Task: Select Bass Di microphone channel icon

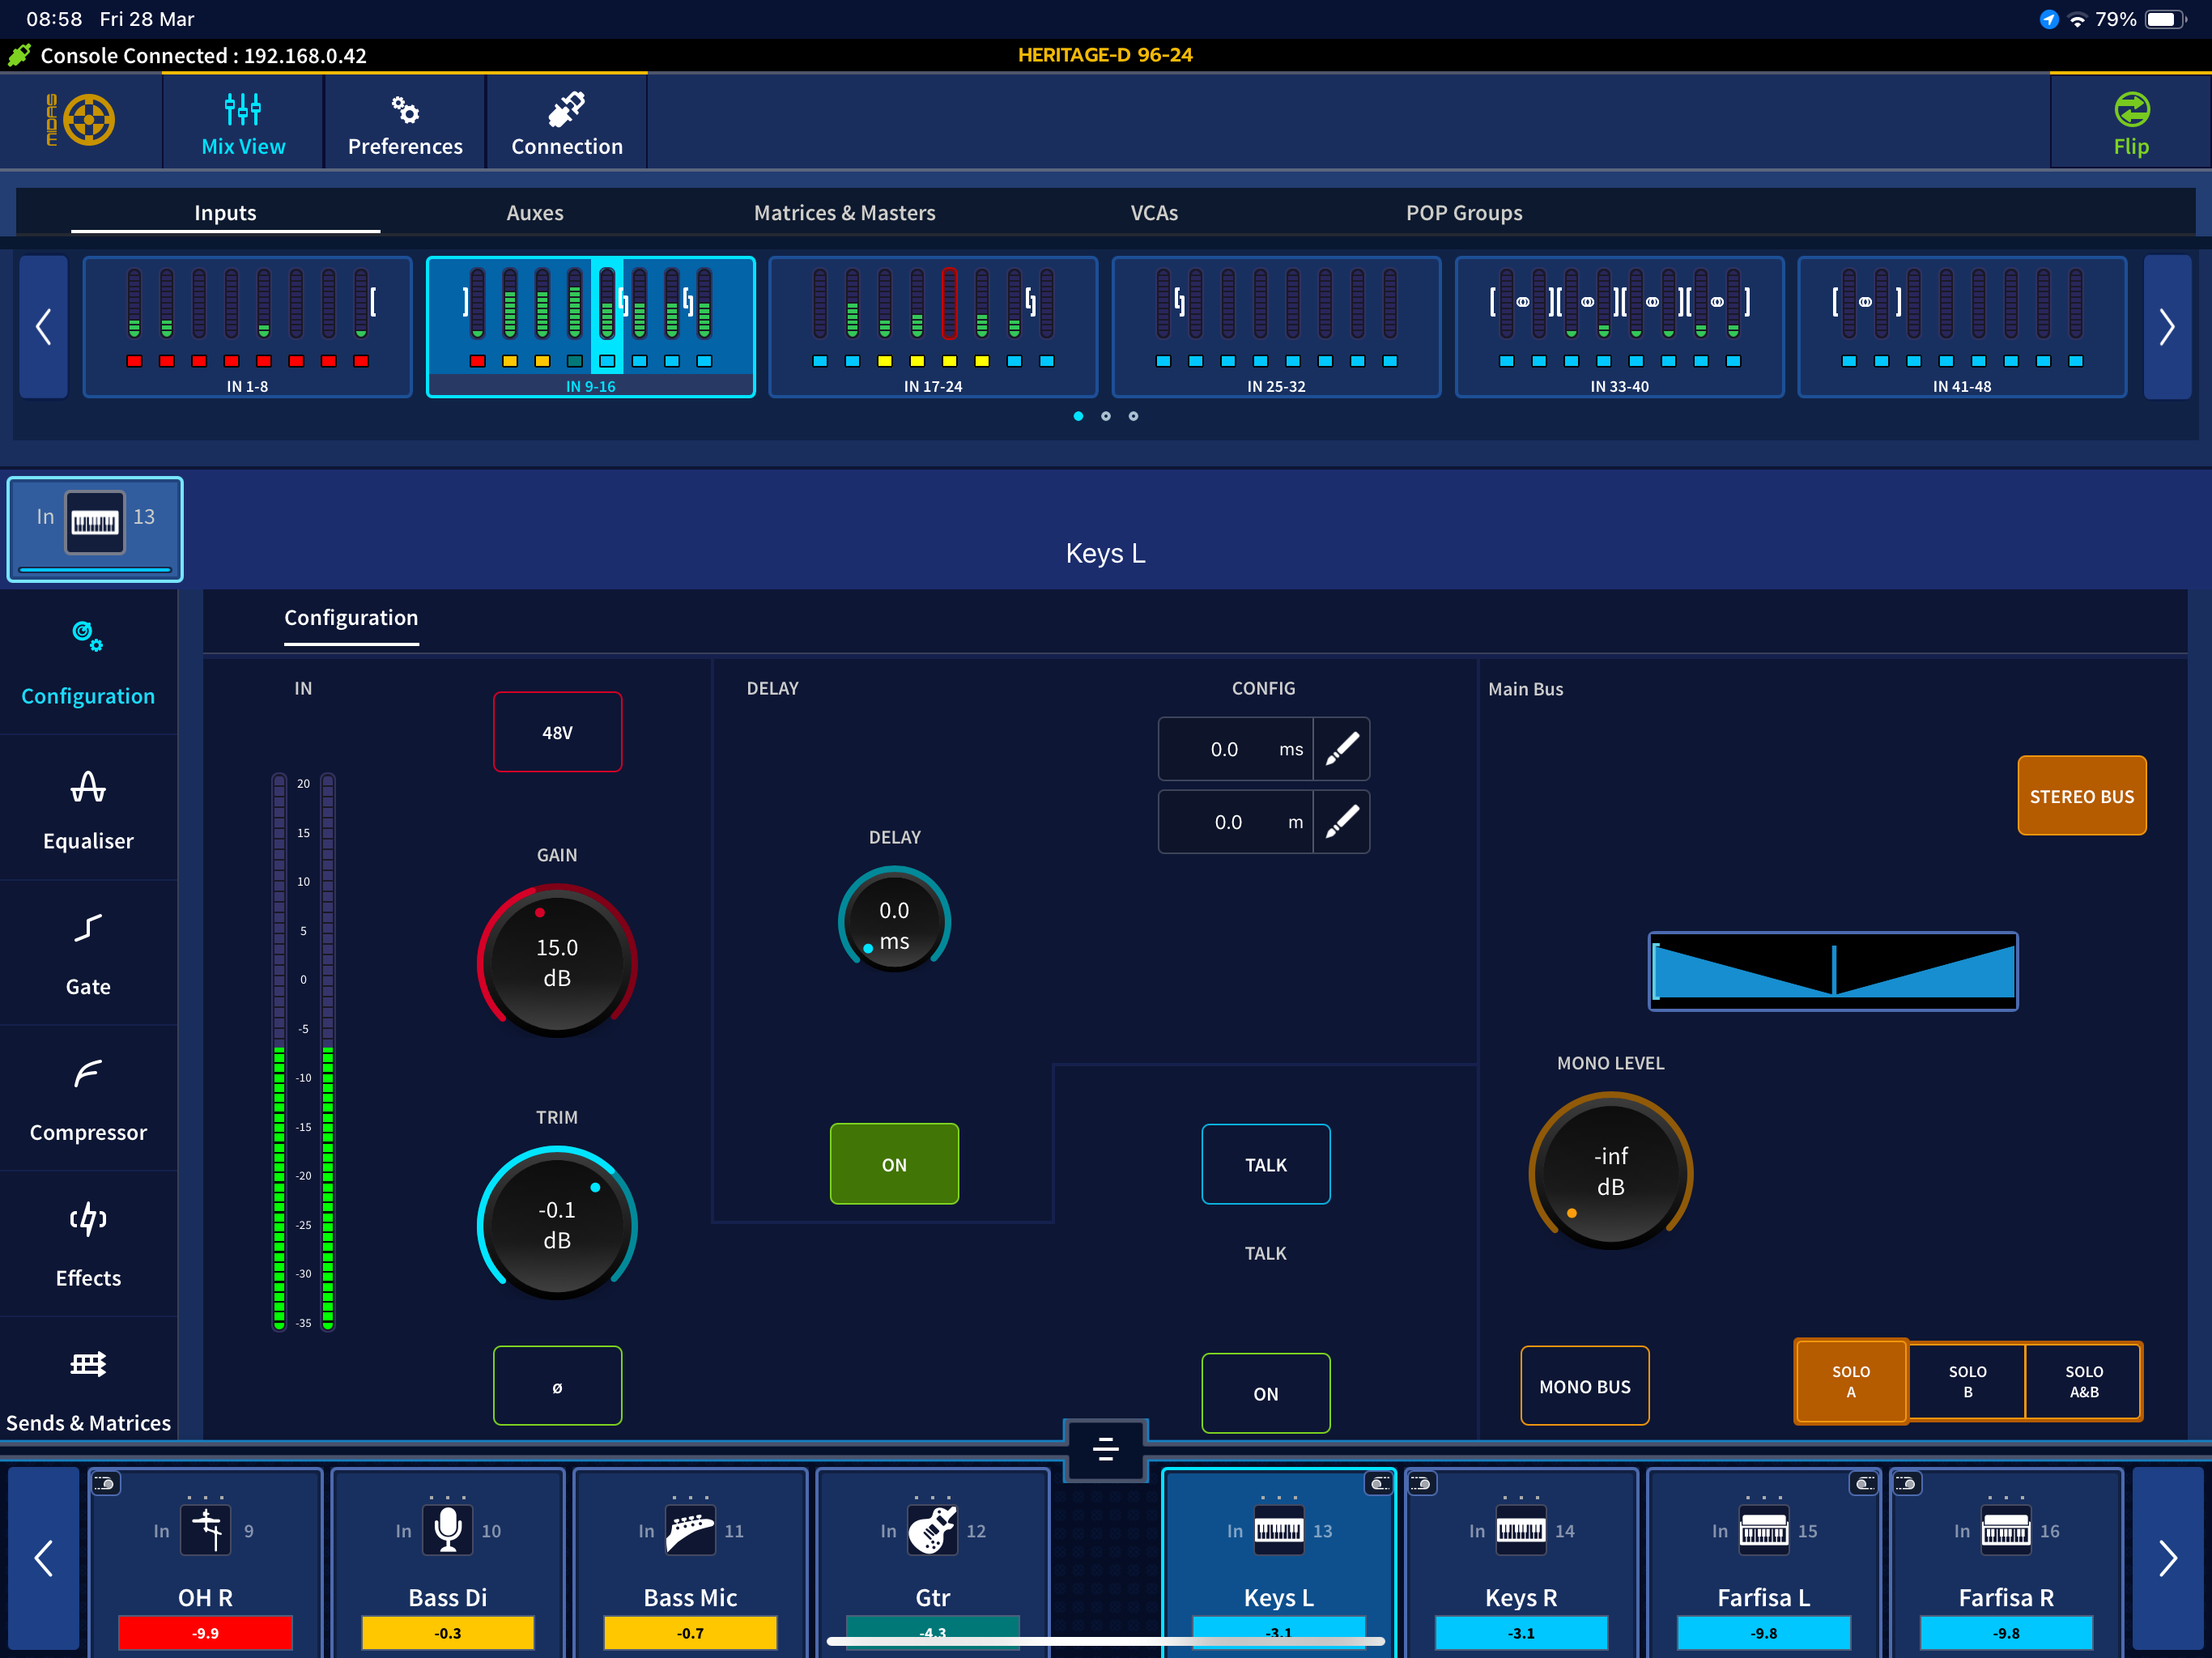Action: coord(448,1530)
